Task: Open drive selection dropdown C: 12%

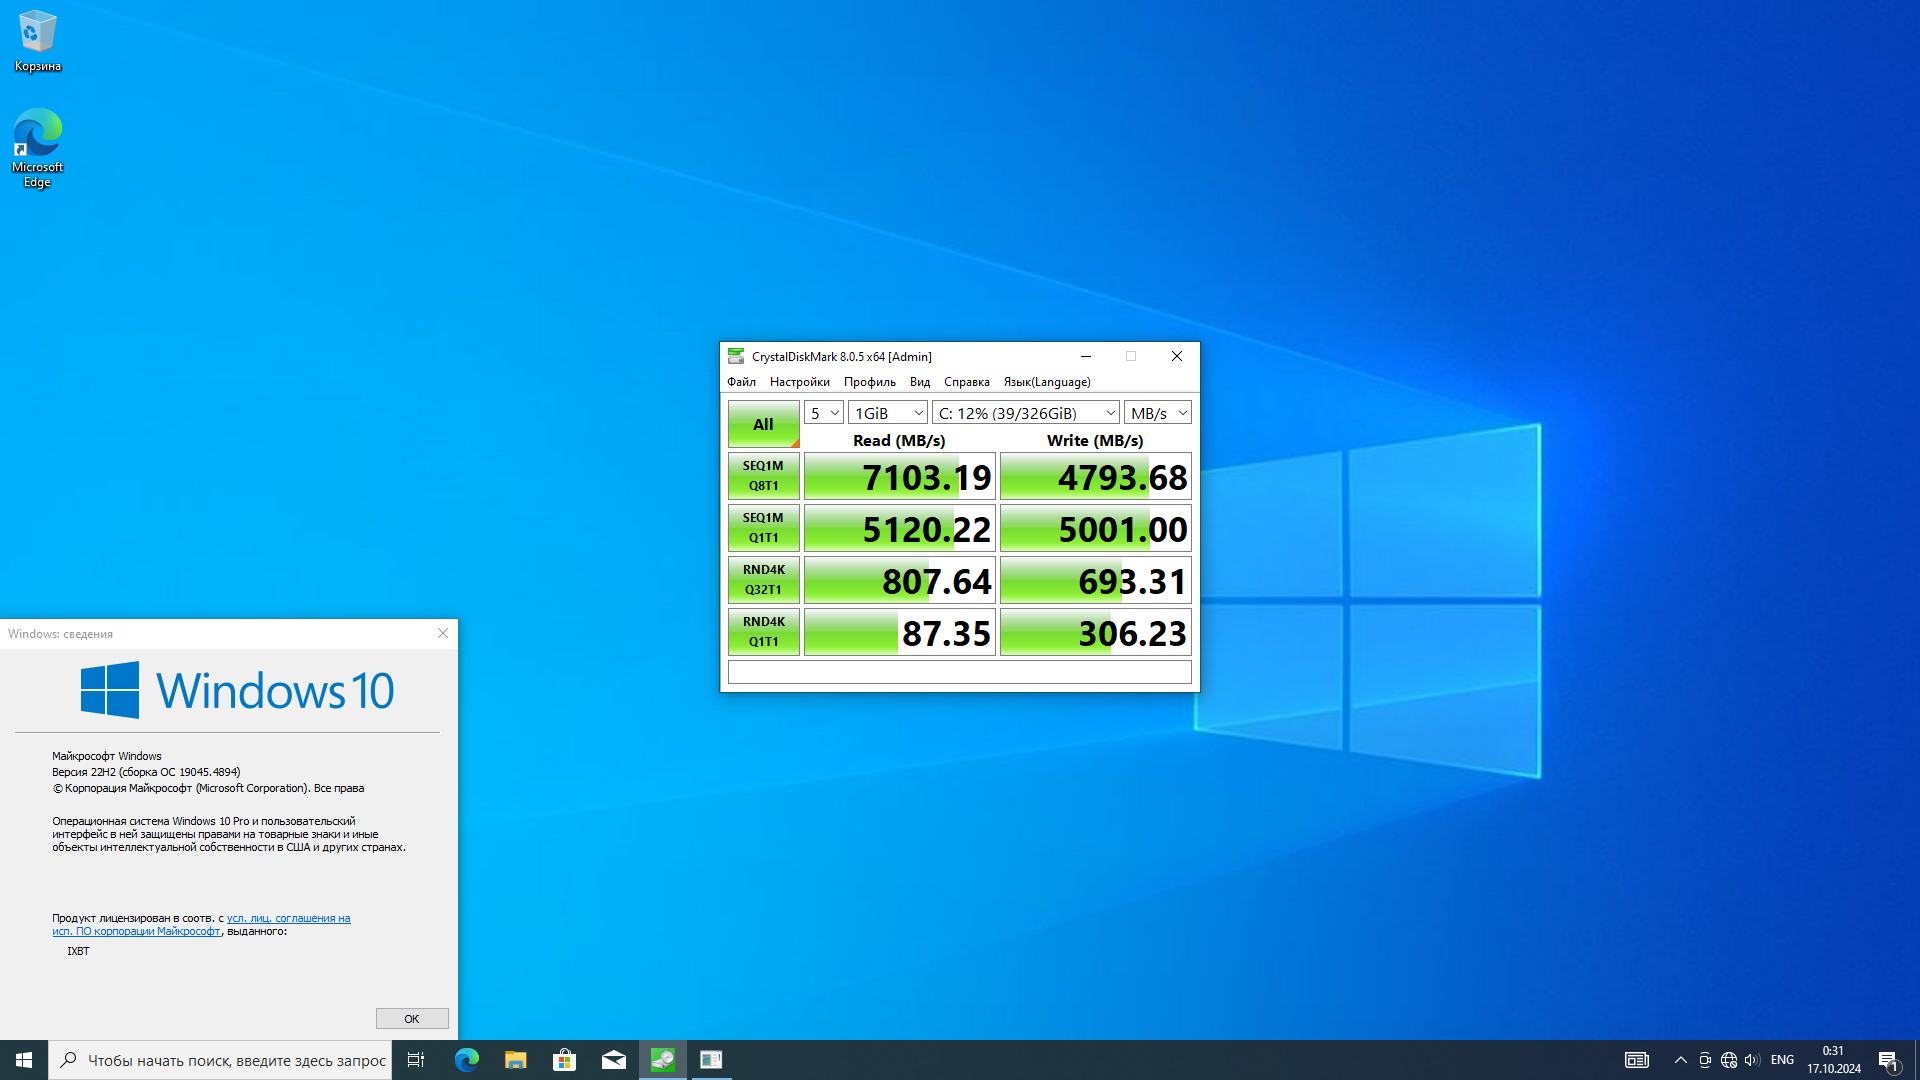Action: coord(1025,413)
